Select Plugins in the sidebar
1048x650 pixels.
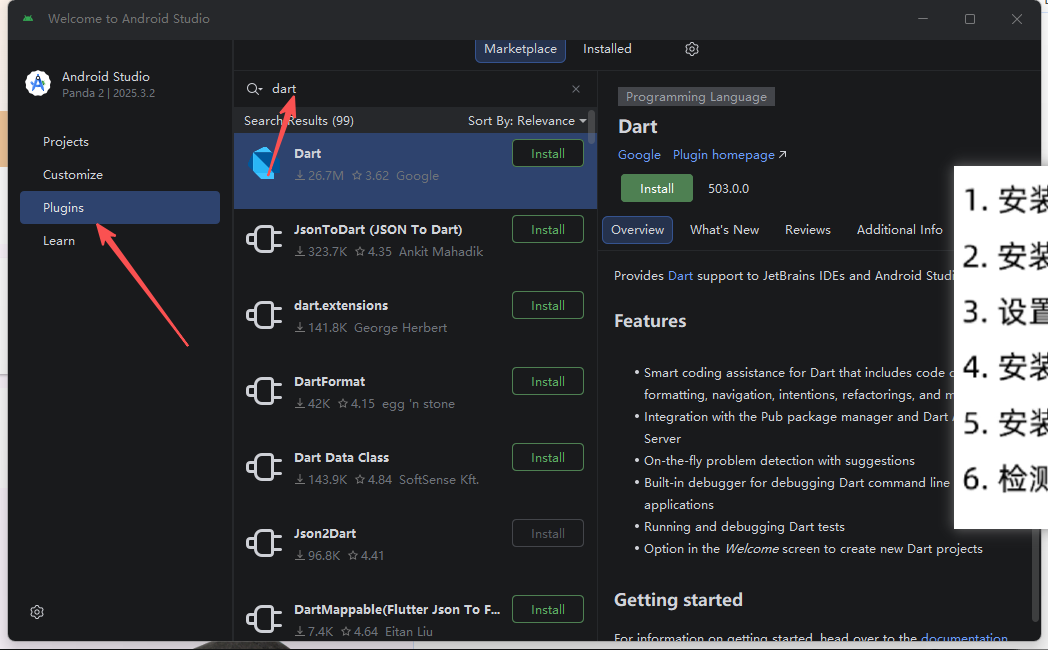(120, 208)
